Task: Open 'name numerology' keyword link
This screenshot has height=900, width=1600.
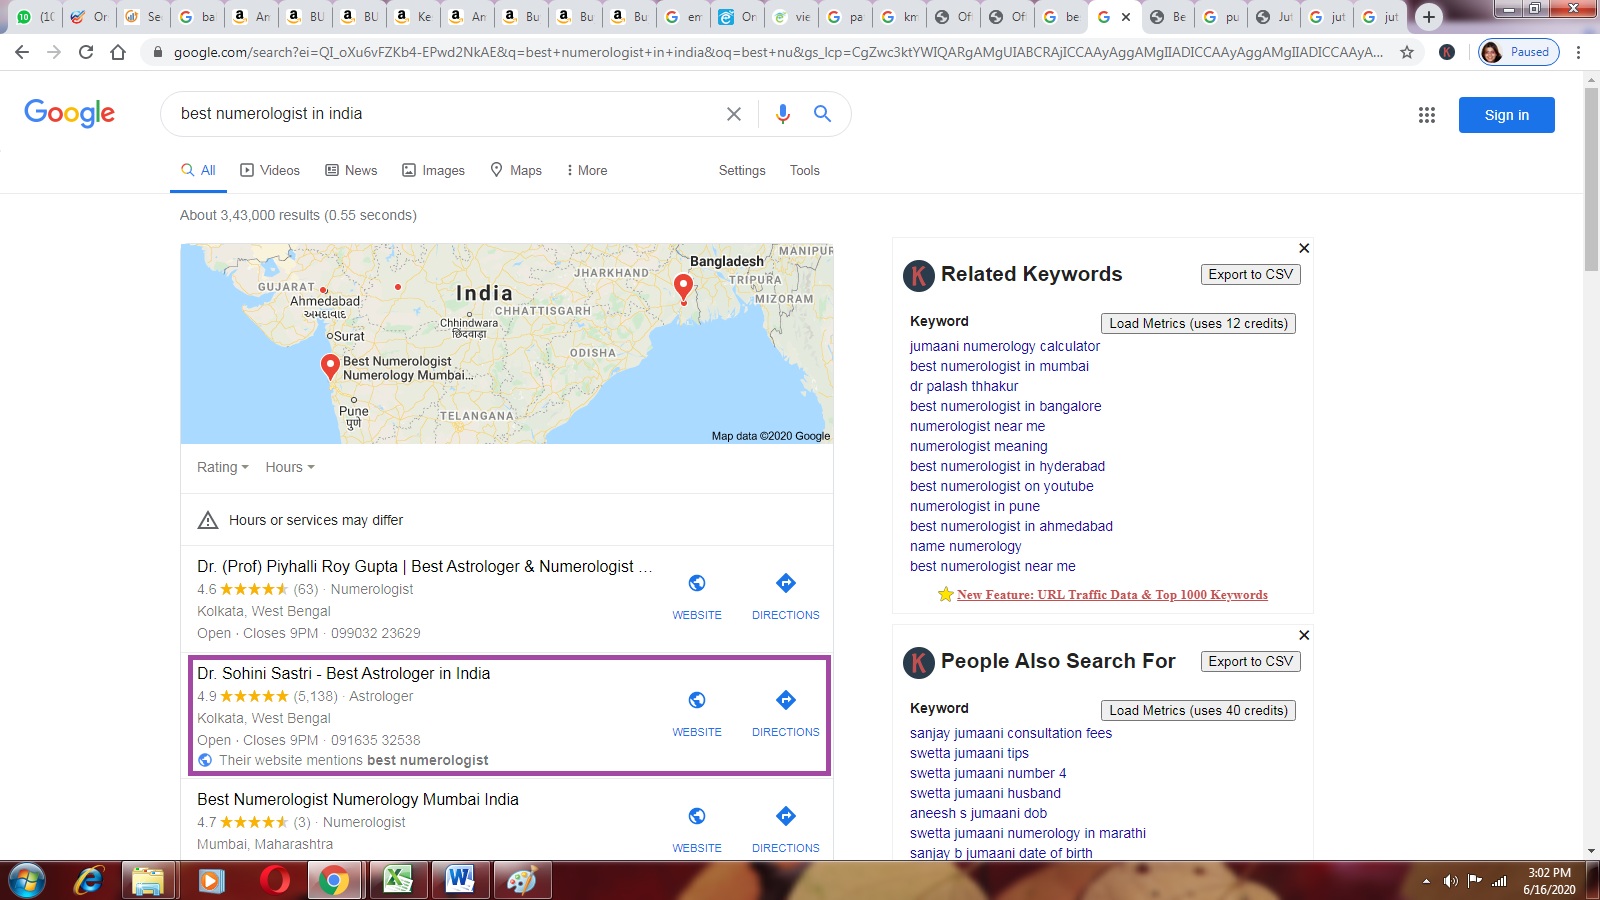Action: (x=966, y=546)
